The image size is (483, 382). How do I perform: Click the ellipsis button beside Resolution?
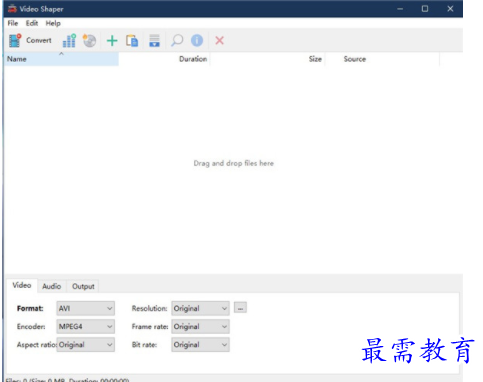pyautogui.click(x=240, y=308)
